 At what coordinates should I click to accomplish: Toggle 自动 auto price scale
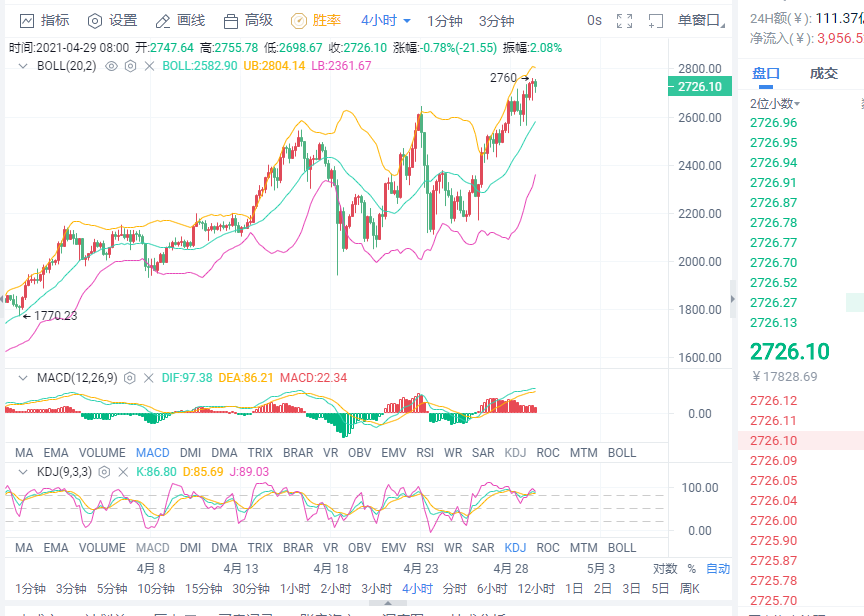(x=718, y=568)
